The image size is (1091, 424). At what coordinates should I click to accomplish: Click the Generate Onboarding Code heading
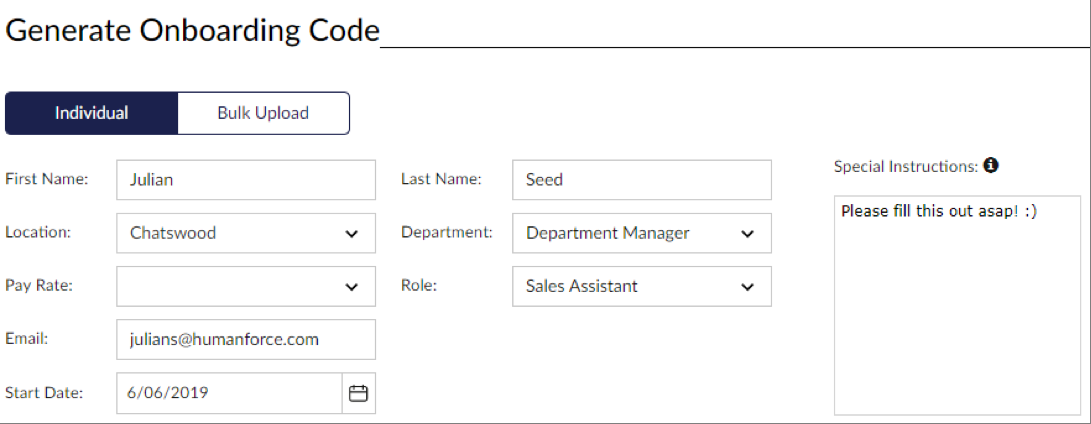click(192, 31)
